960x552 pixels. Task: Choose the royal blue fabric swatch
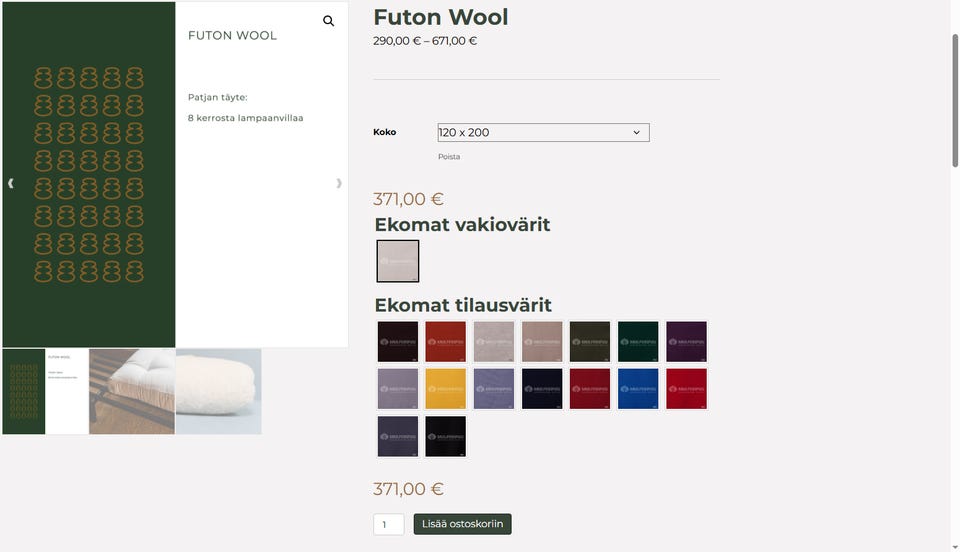coord(638,389)
